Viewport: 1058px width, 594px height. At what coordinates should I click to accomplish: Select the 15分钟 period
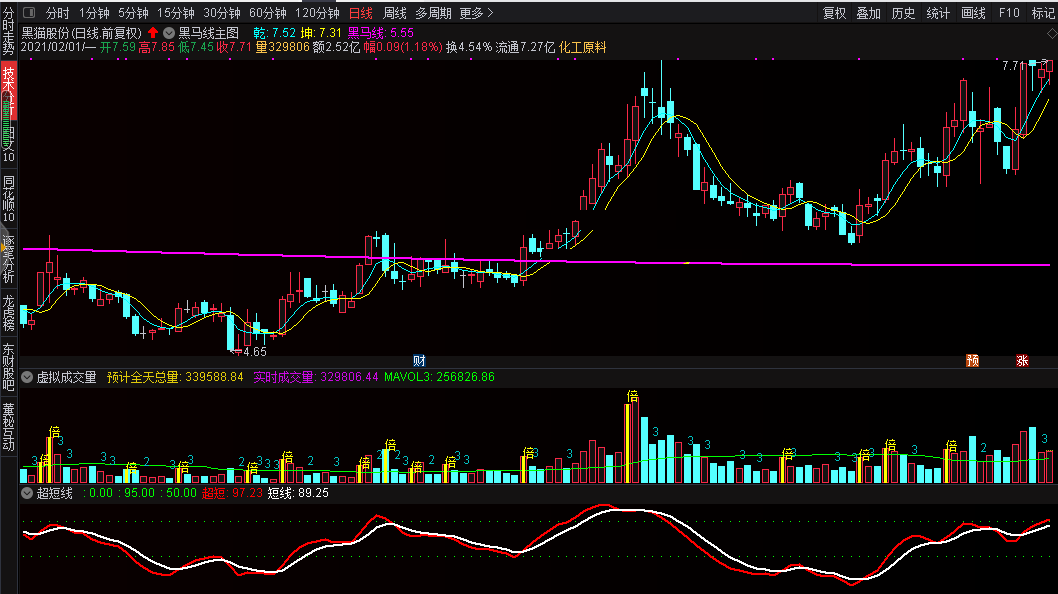[x=175, y=13]
